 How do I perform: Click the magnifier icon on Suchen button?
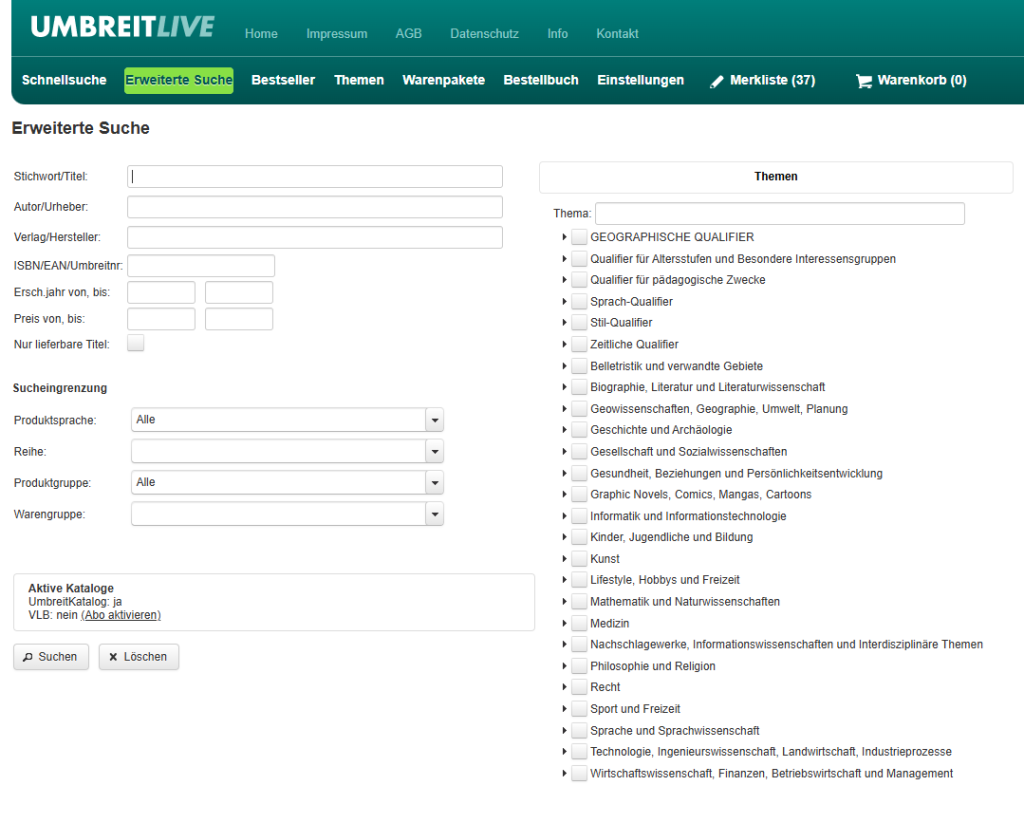(x=28, y=657)
